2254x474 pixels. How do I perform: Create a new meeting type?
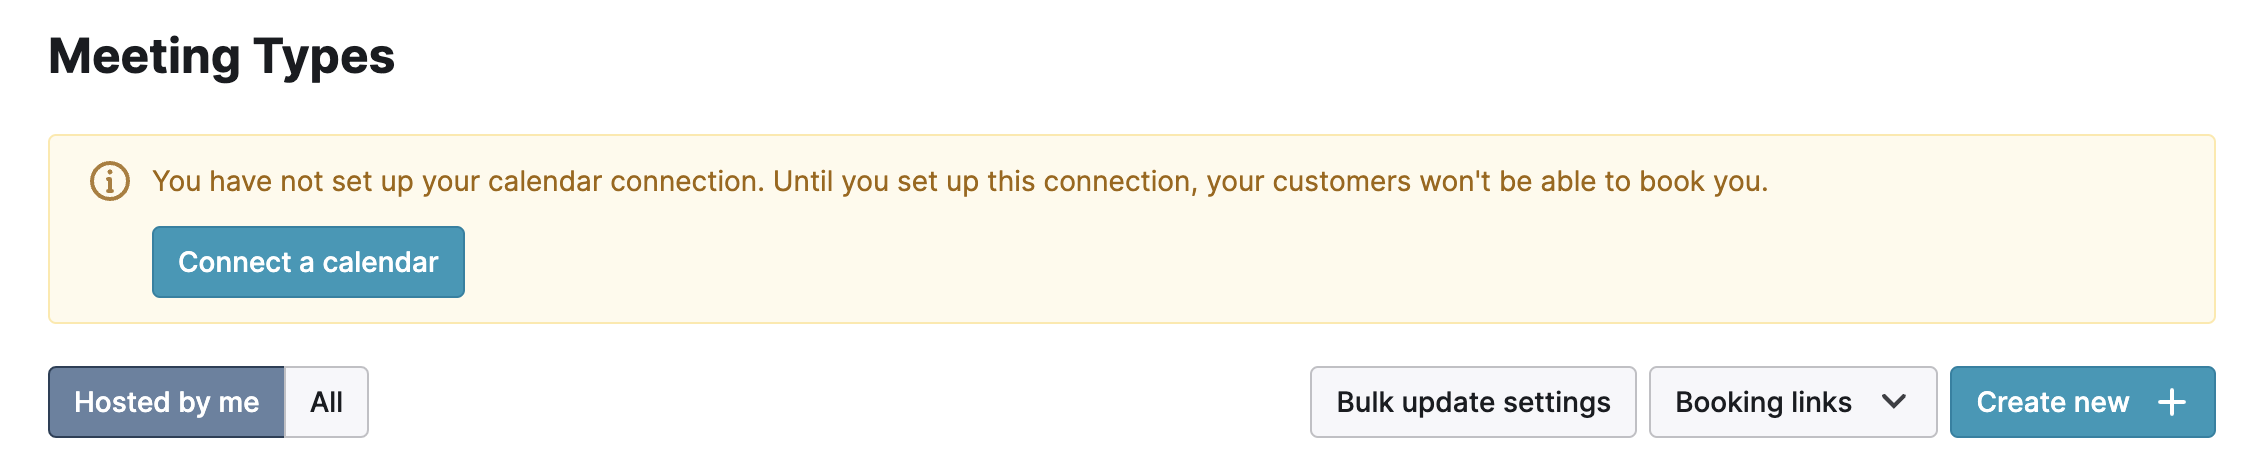point(2083,402)
